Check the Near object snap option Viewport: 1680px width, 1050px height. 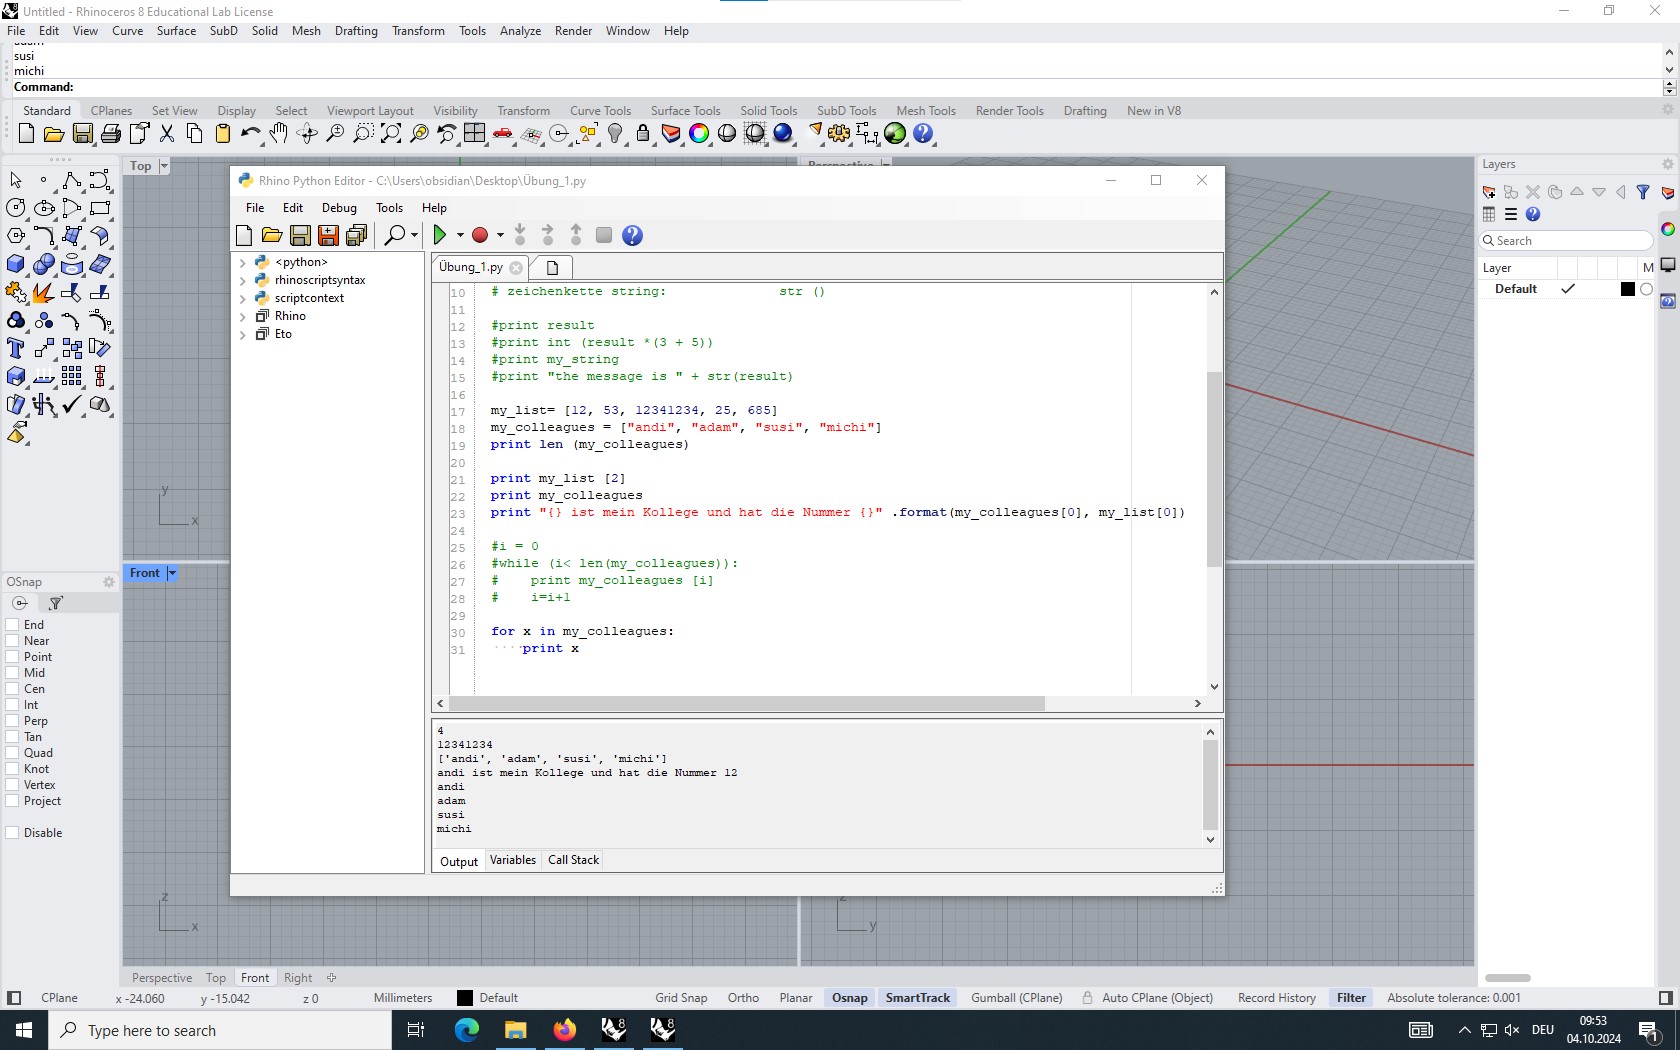click(x=13, y=641)
